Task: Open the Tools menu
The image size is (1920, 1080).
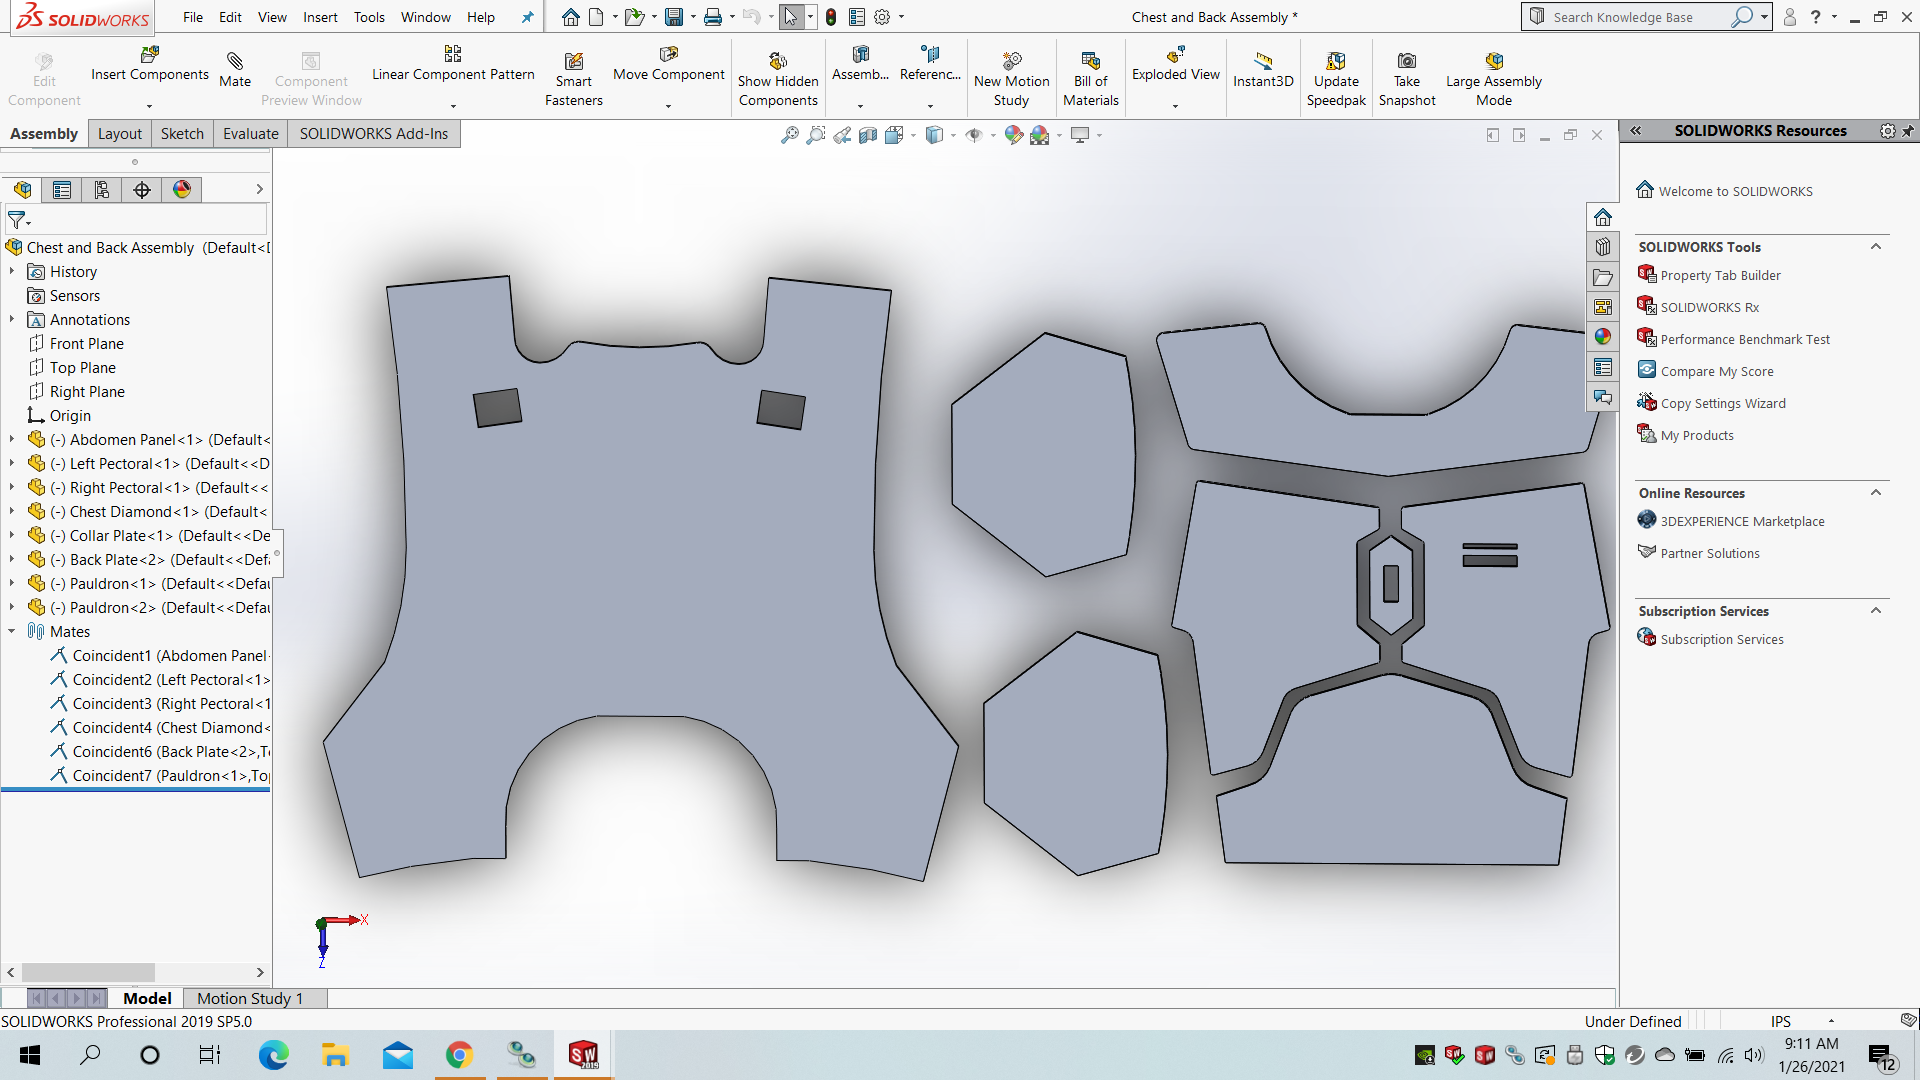Action: [x=369, y=17]
